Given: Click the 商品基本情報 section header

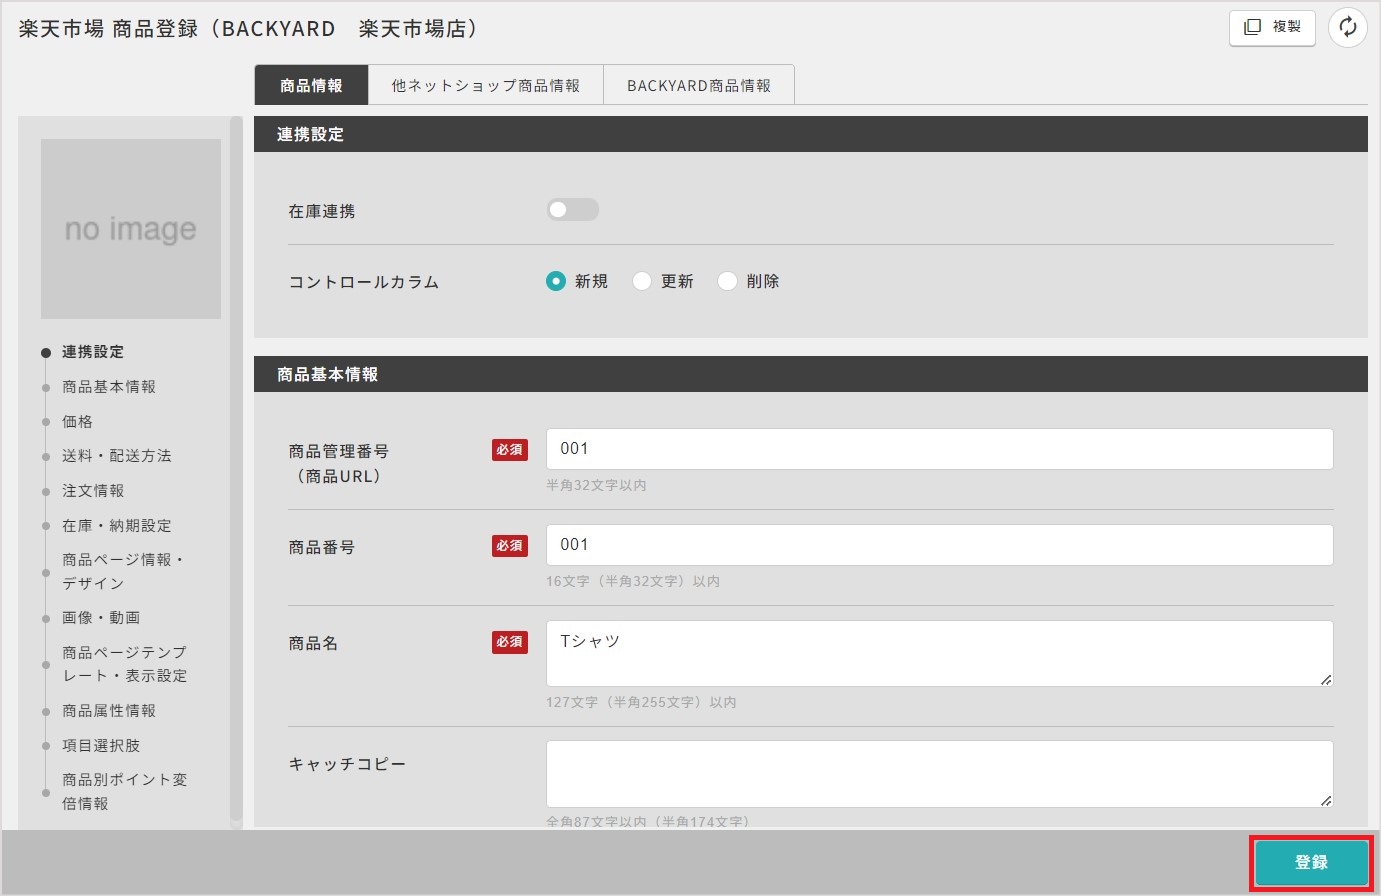Looking at the screenshot, I should [x=811, y=374].
